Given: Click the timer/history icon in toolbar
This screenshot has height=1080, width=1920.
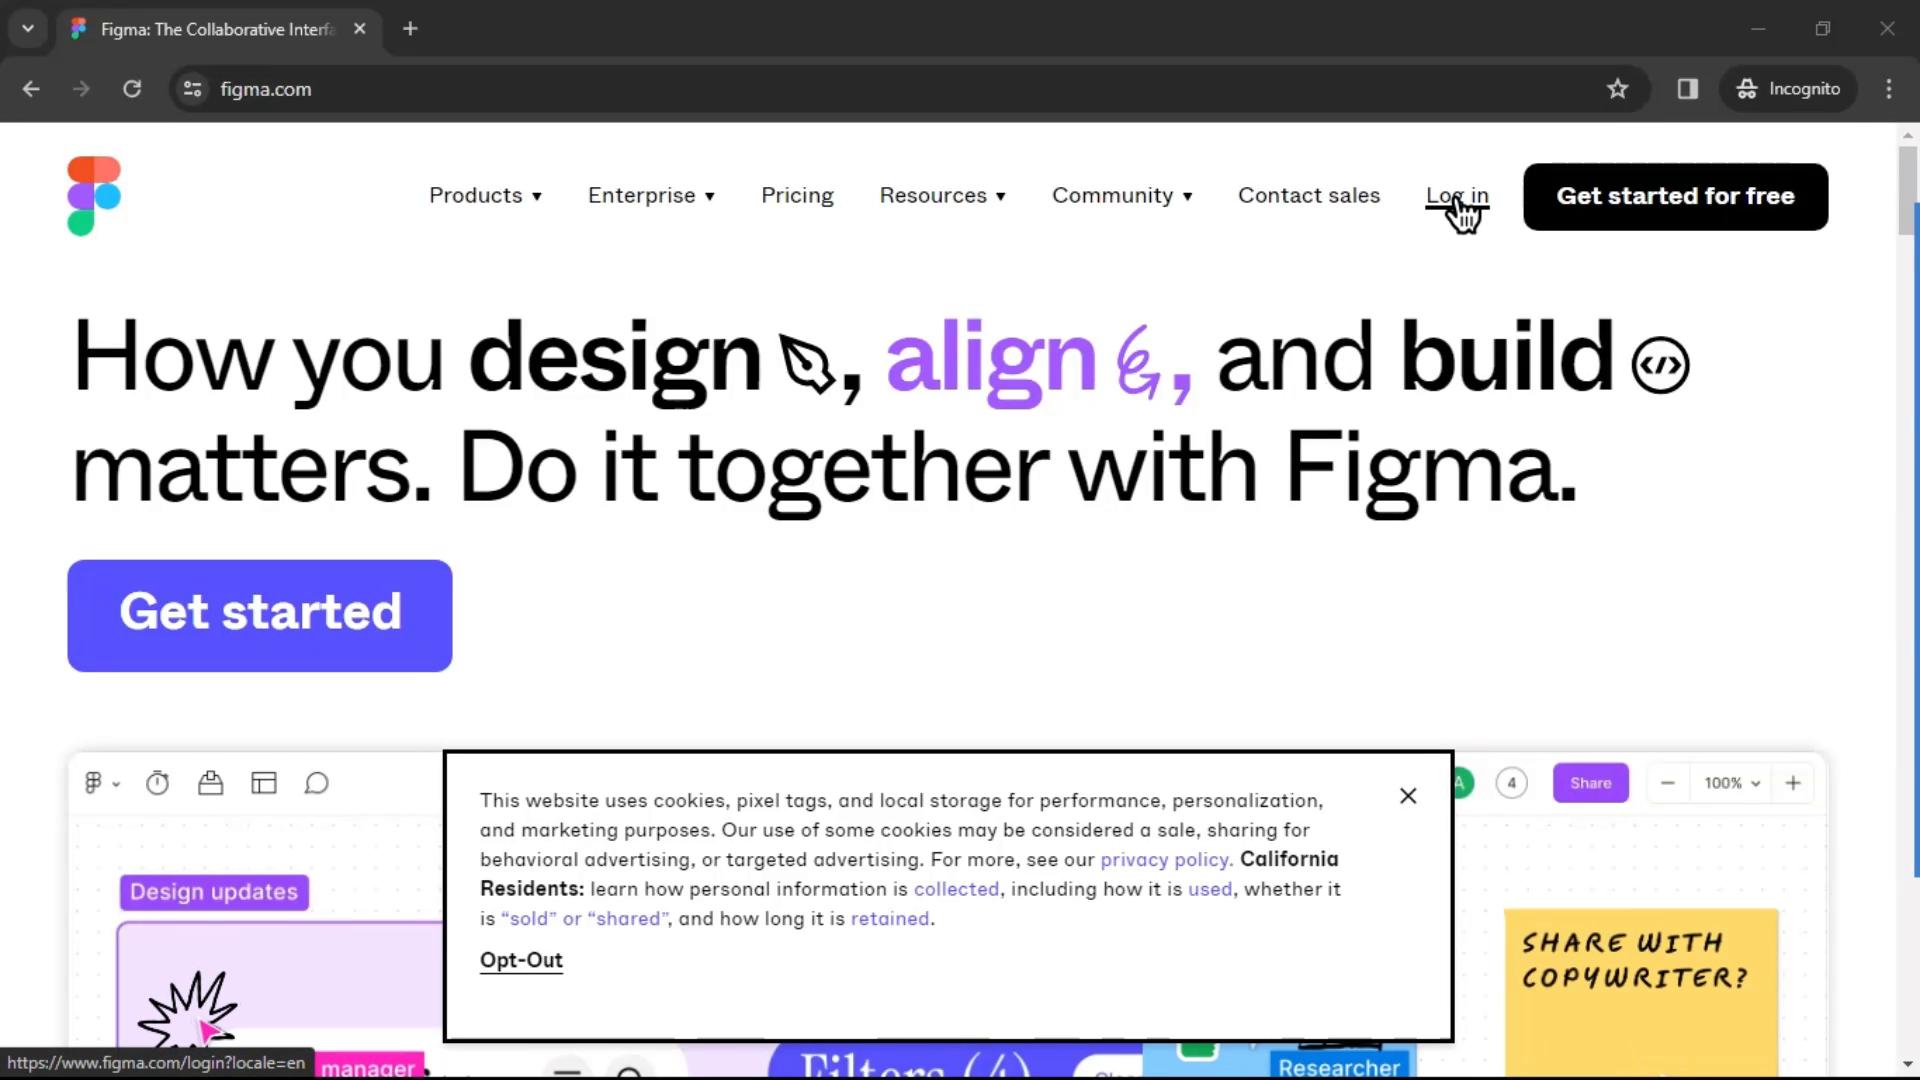Looking at the screenshot, I should click(x=158, y=783).
